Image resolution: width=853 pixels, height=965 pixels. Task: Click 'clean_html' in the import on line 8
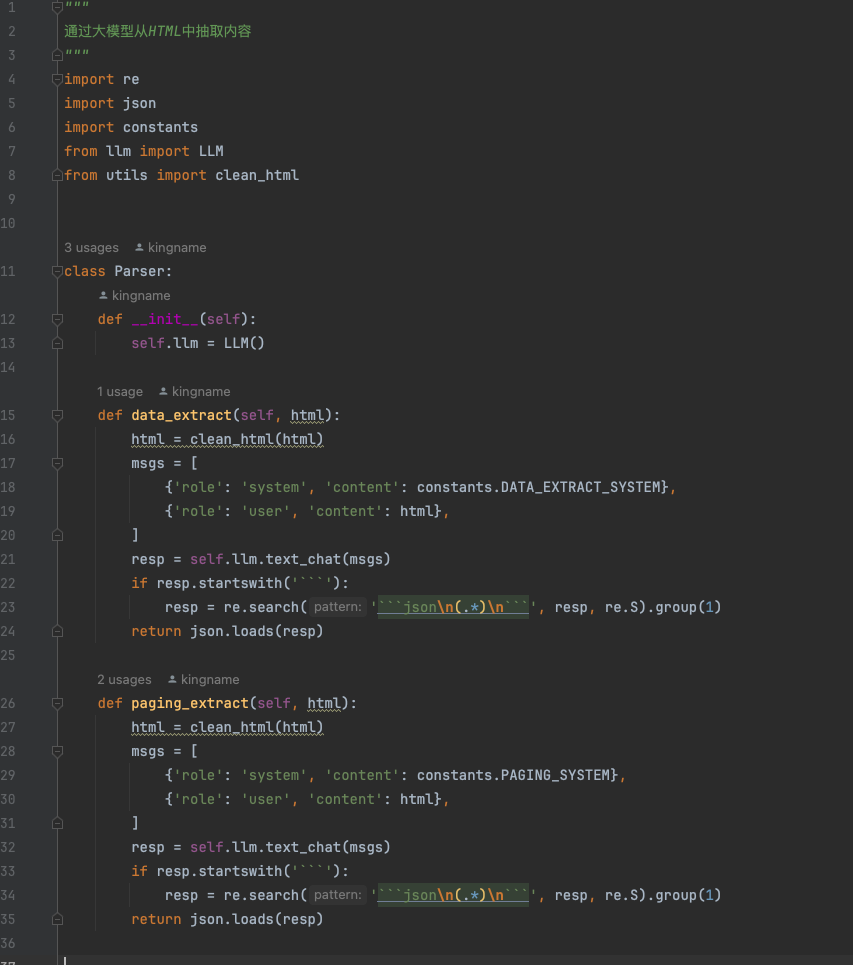pos(257,175)
